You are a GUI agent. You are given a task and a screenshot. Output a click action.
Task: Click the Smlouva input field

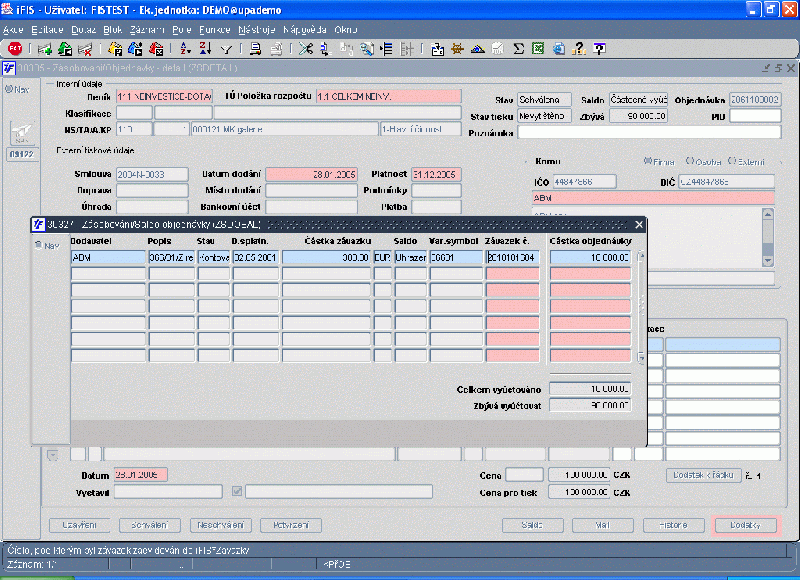click(x=151, y=174)
